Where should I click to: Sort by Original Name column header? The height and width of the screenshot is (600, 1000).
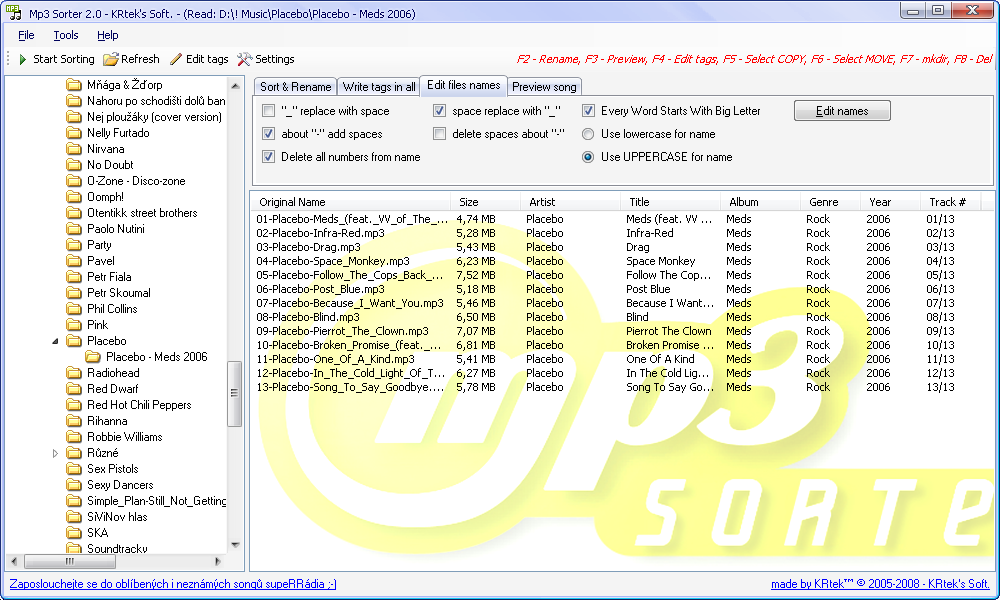pyautogui.click(x=351, y=202)
